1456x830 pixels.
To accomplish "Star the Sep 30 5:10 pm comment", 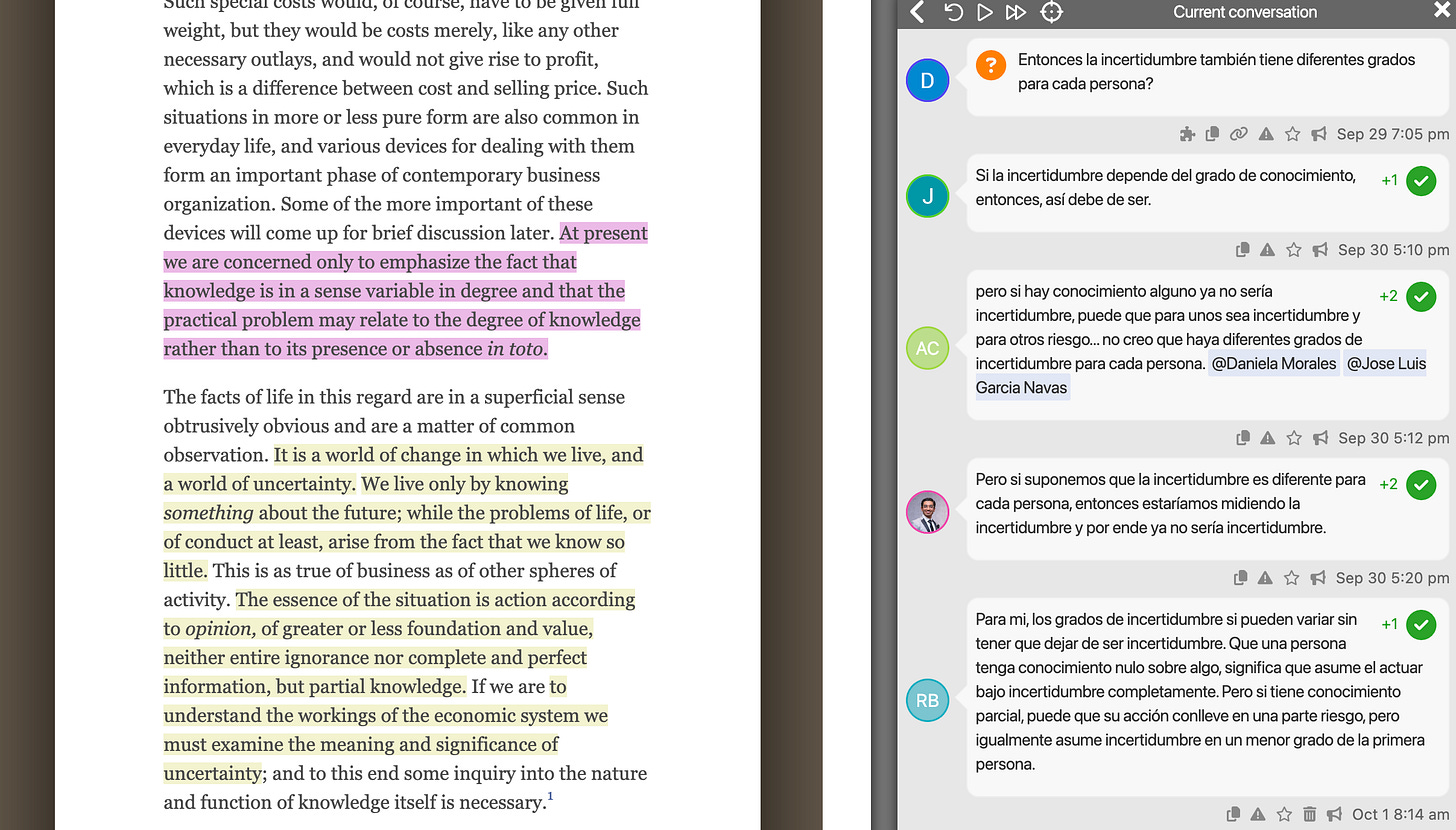I will coord(1294,250).
